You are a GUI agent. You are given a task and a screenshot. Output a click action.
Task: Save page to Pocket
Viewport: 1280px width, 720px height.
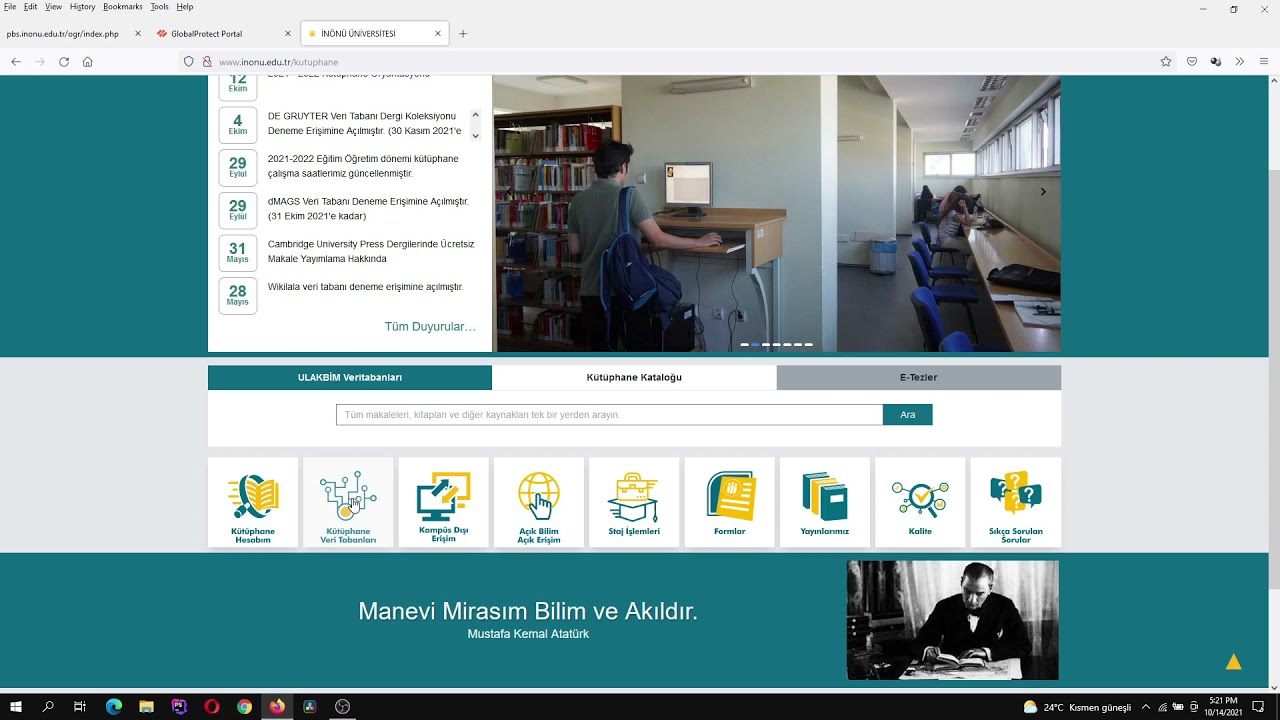(x=1192, y=62)
